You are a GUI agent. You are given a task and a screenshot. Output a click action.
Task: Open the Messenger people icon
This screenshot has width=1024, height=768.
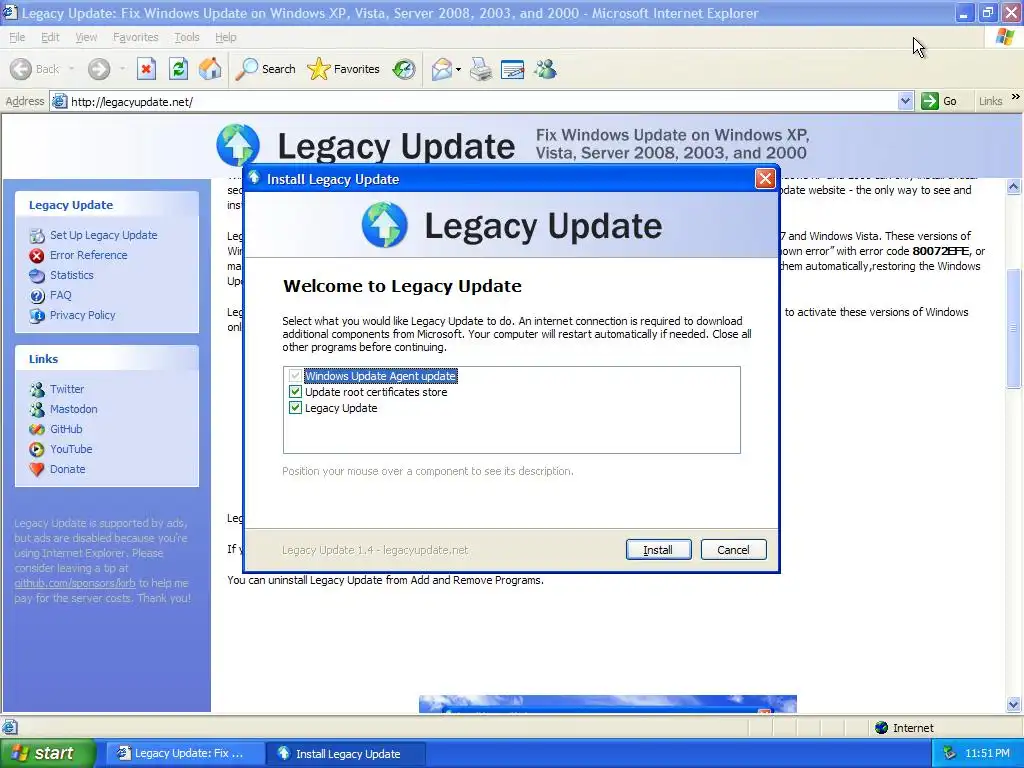[x=545, y=69]
